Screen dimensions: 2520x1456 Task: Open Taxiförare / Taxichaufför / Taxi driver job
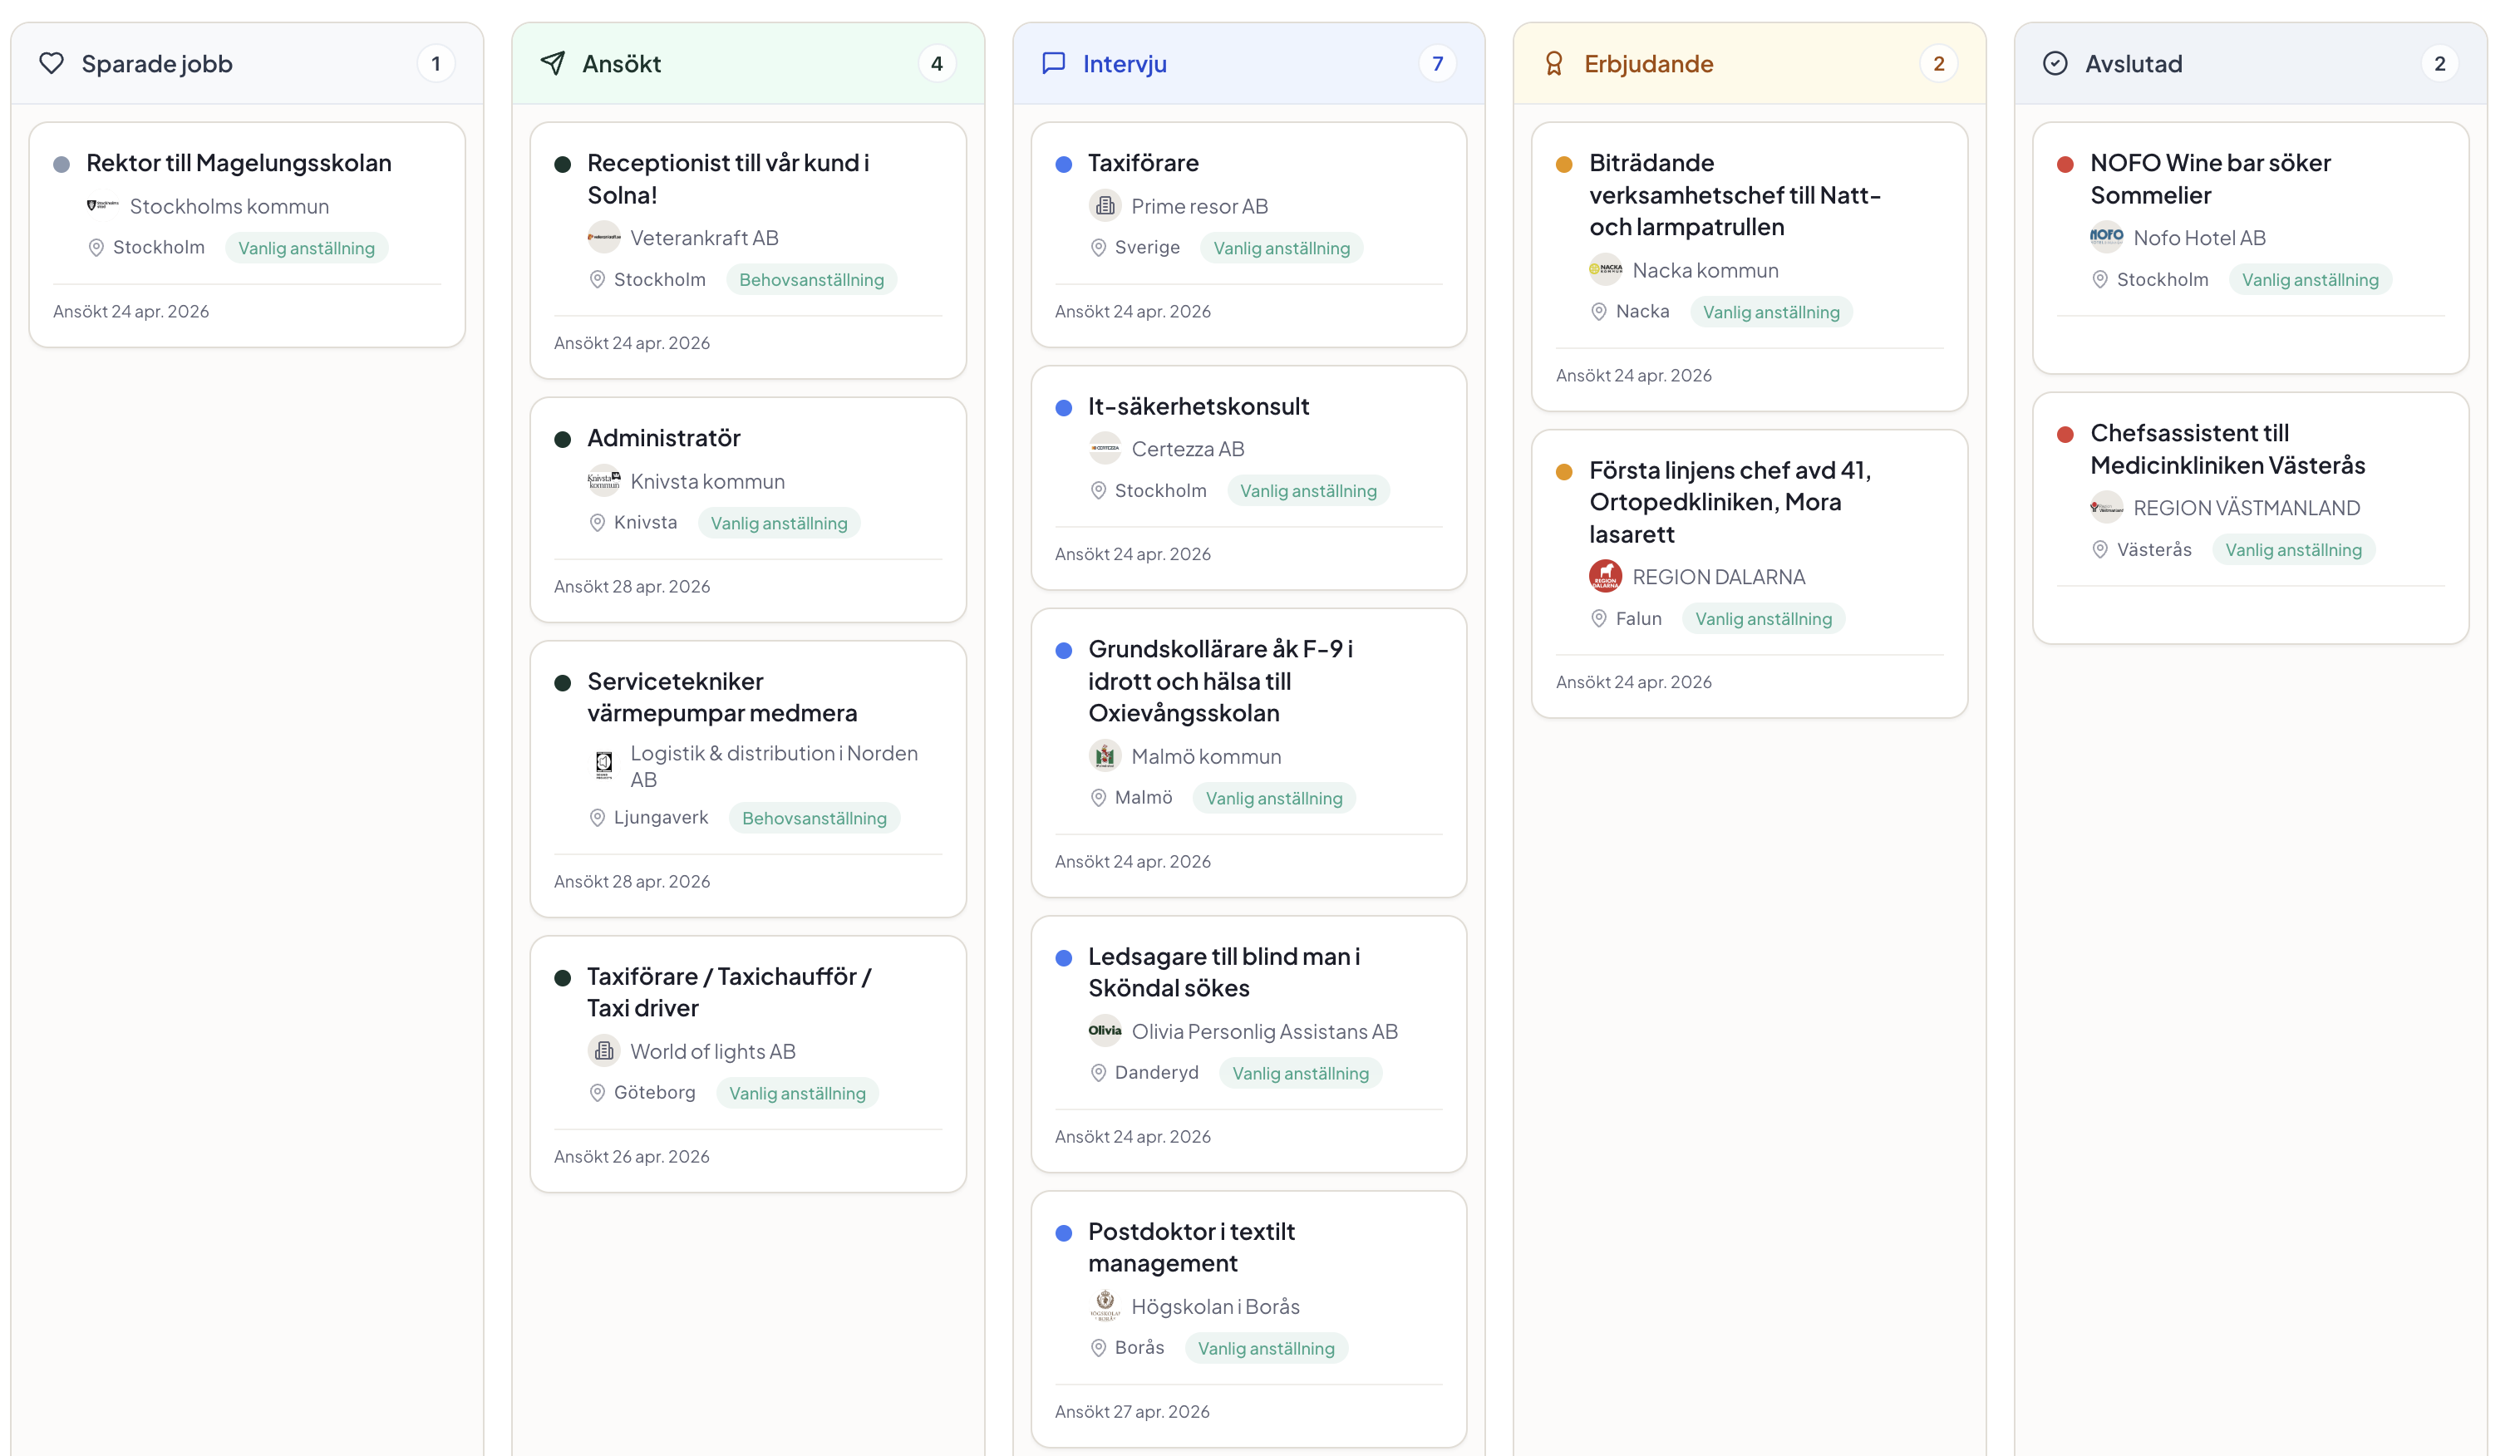pyautogui.click(x=729, y=992)
